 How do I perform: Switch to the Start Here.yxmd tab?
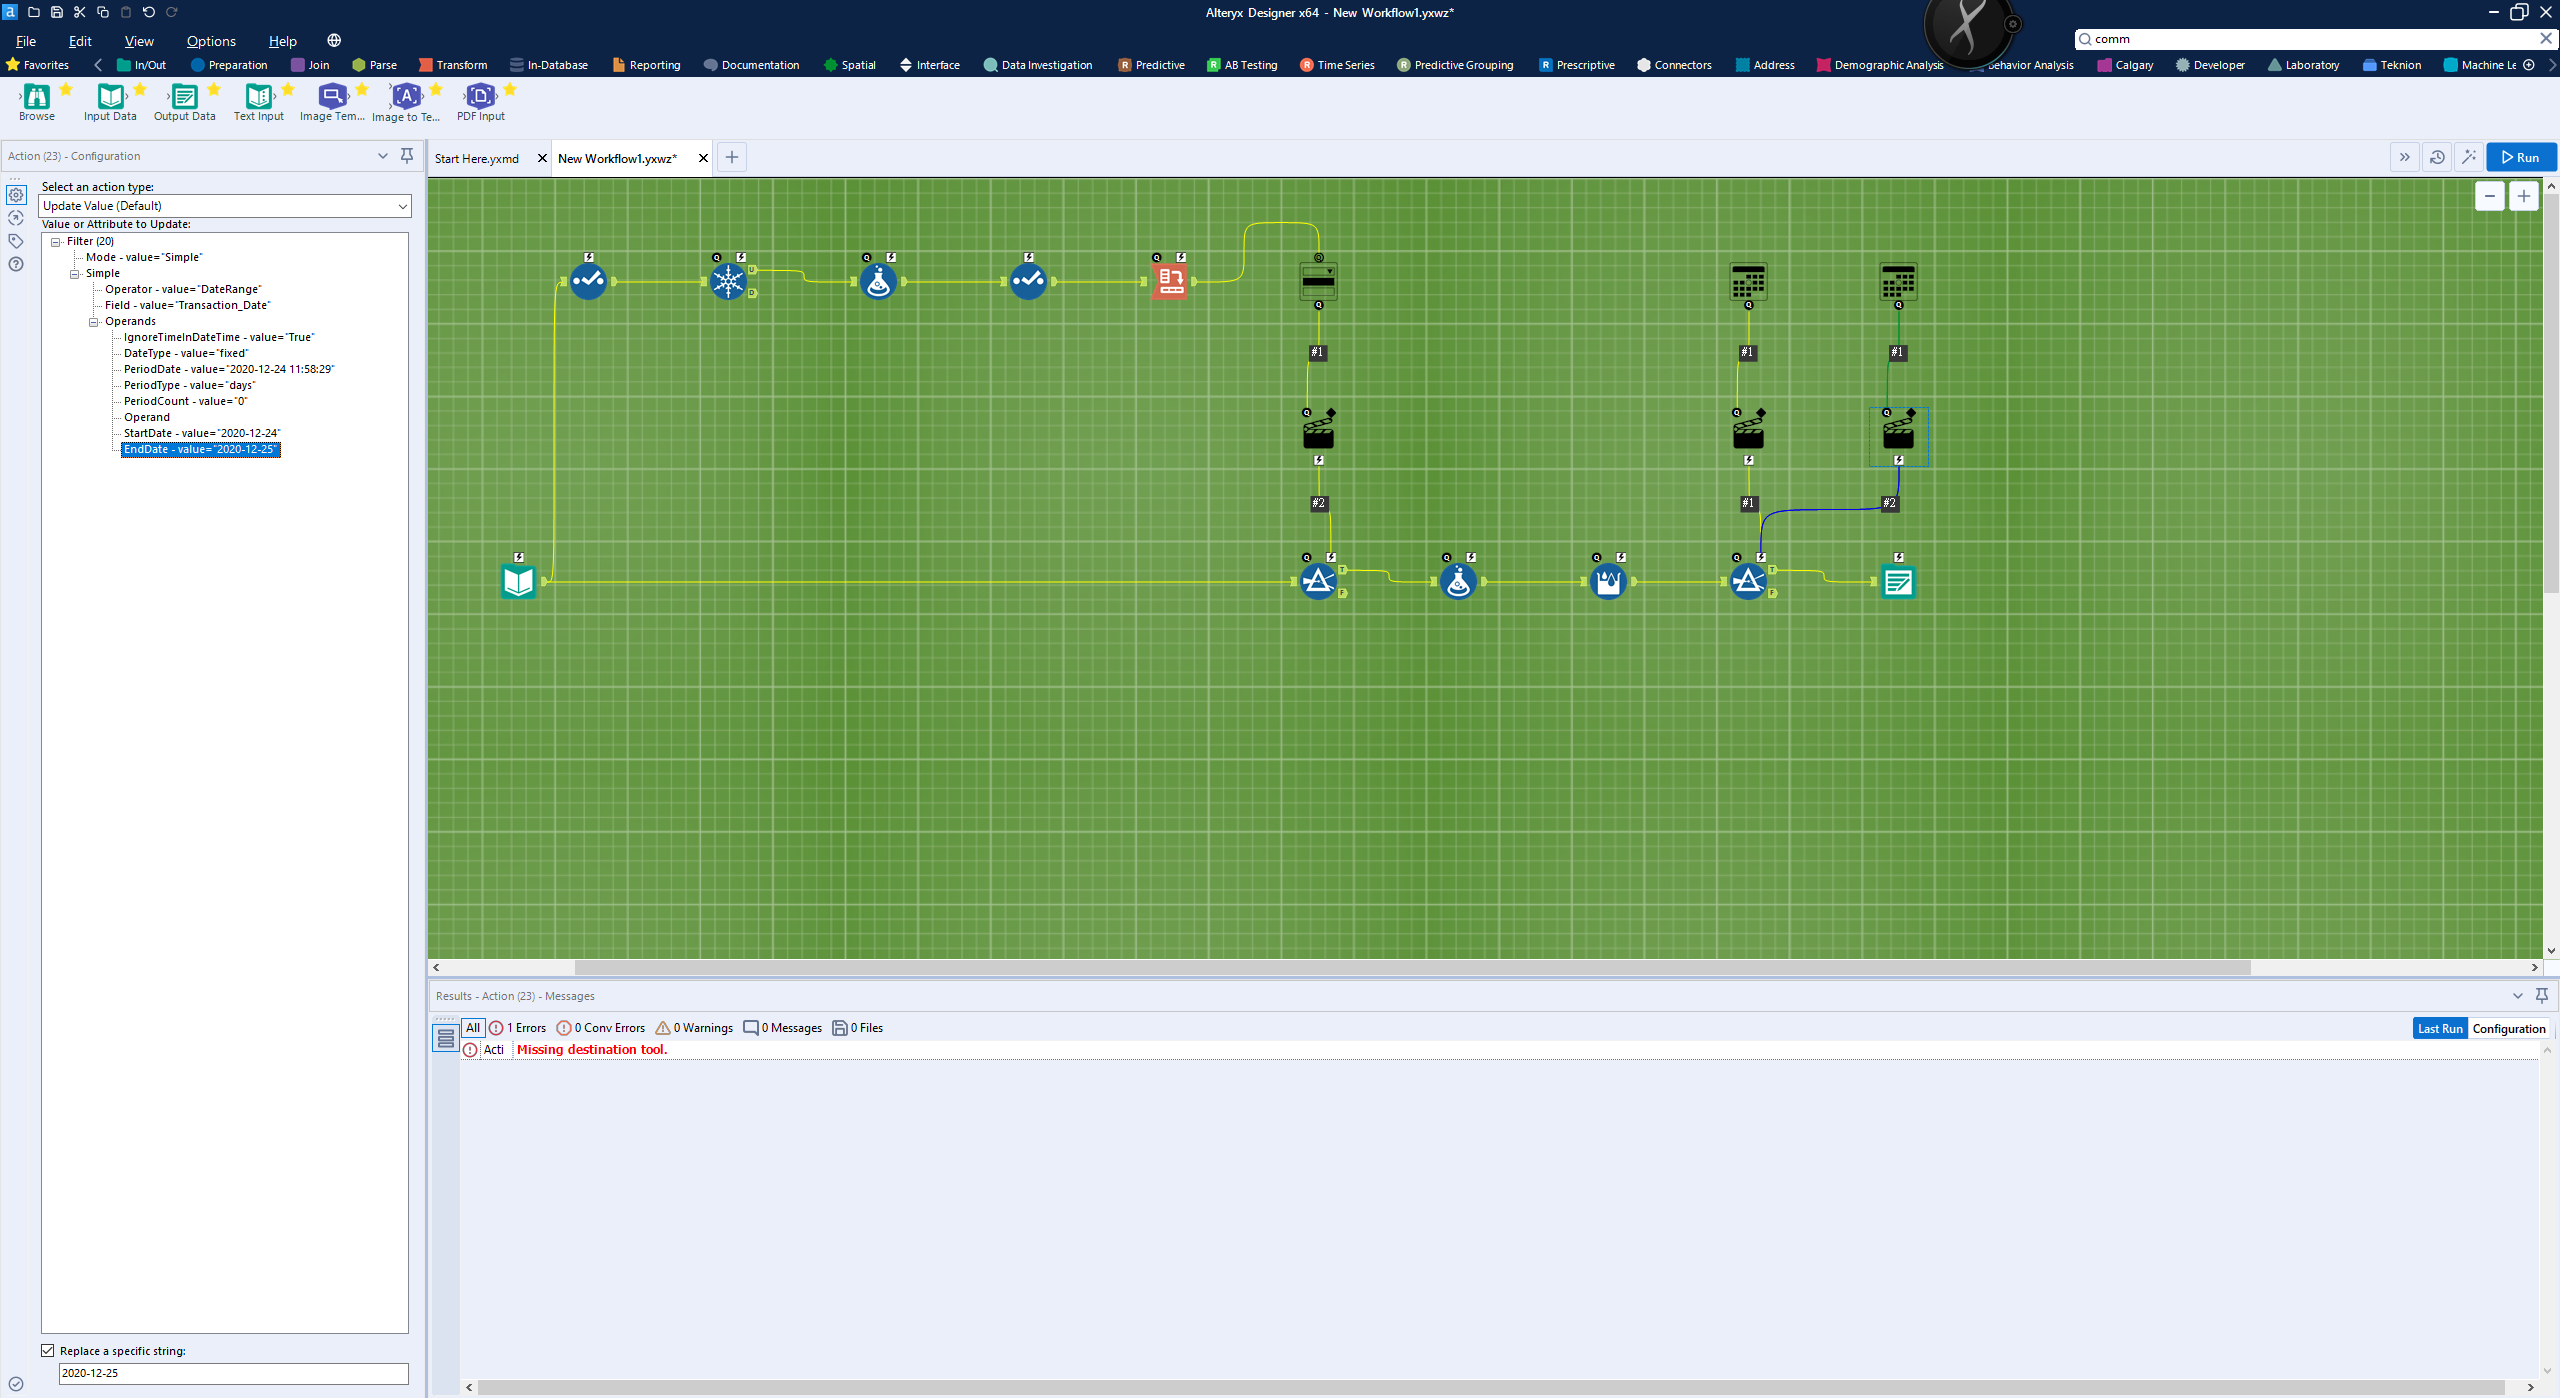coord(479,157)
